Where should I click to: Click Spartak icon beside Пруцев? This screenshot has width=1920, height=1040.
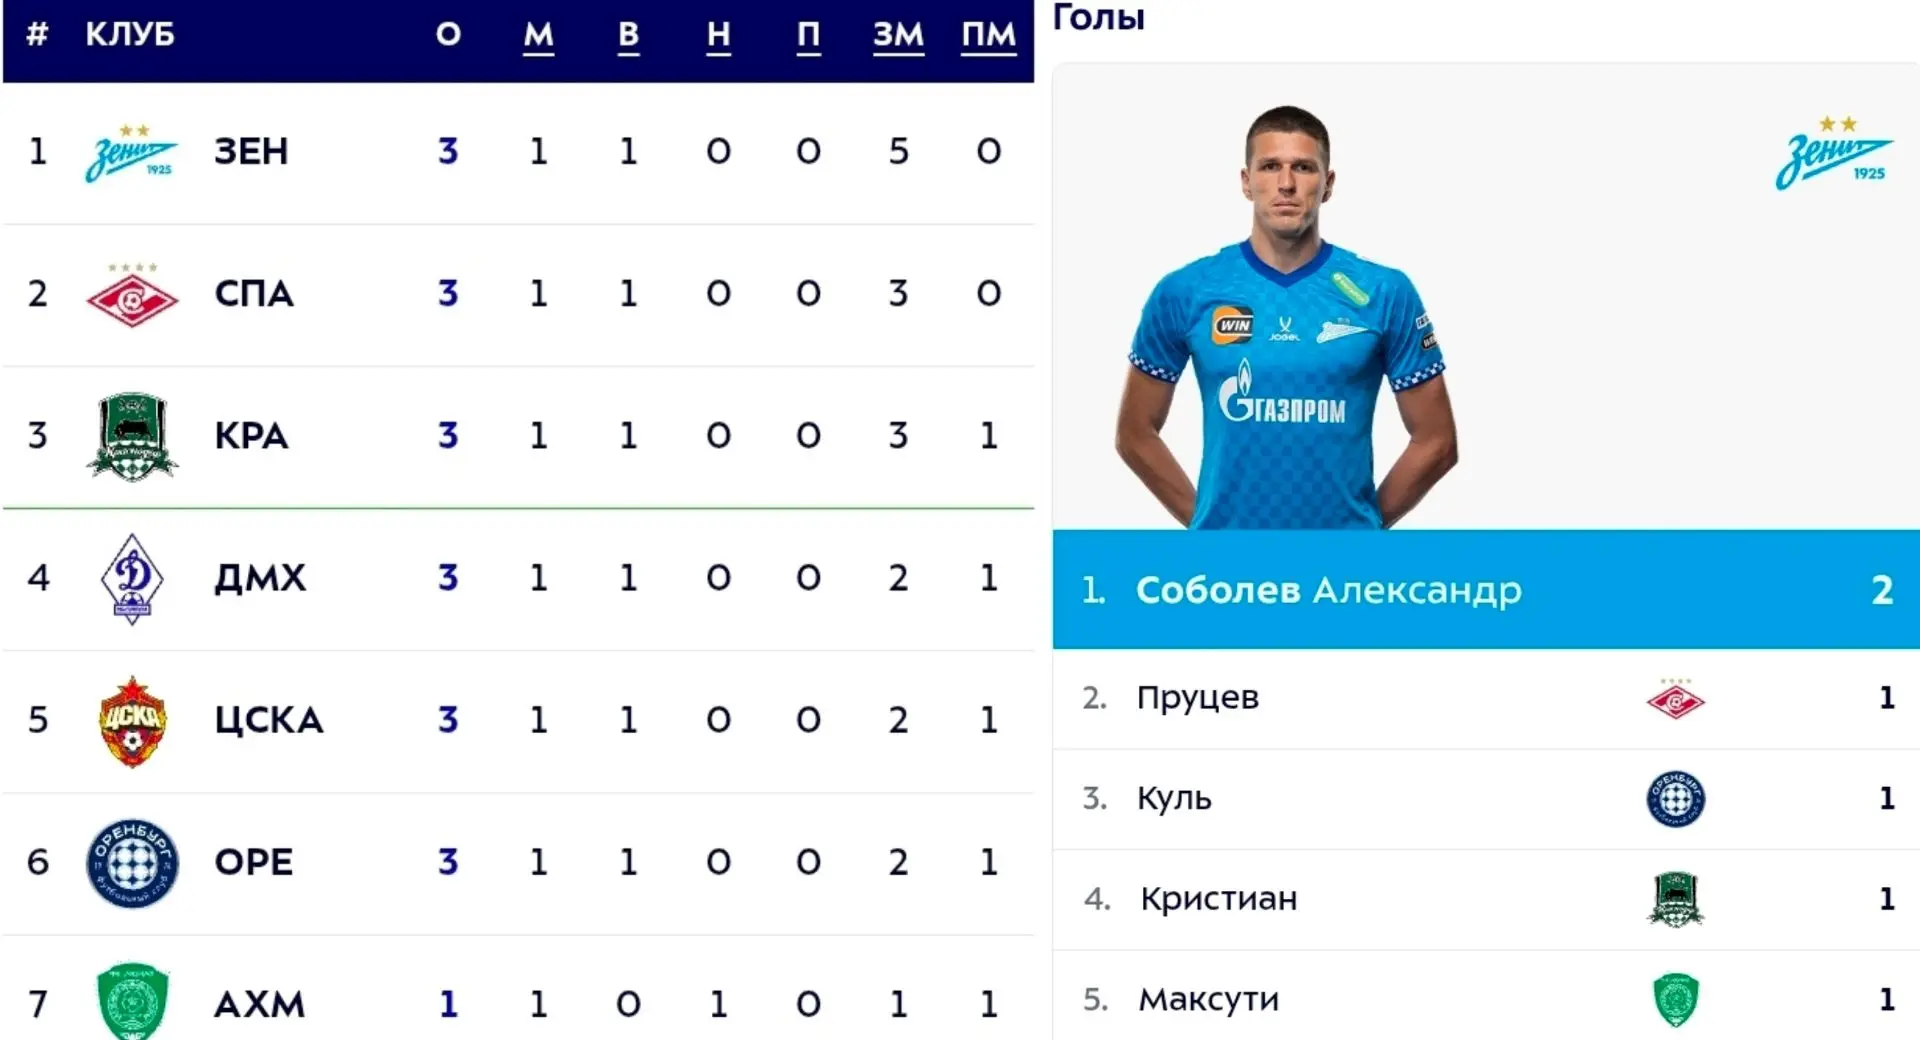[x=1676, y=698]
